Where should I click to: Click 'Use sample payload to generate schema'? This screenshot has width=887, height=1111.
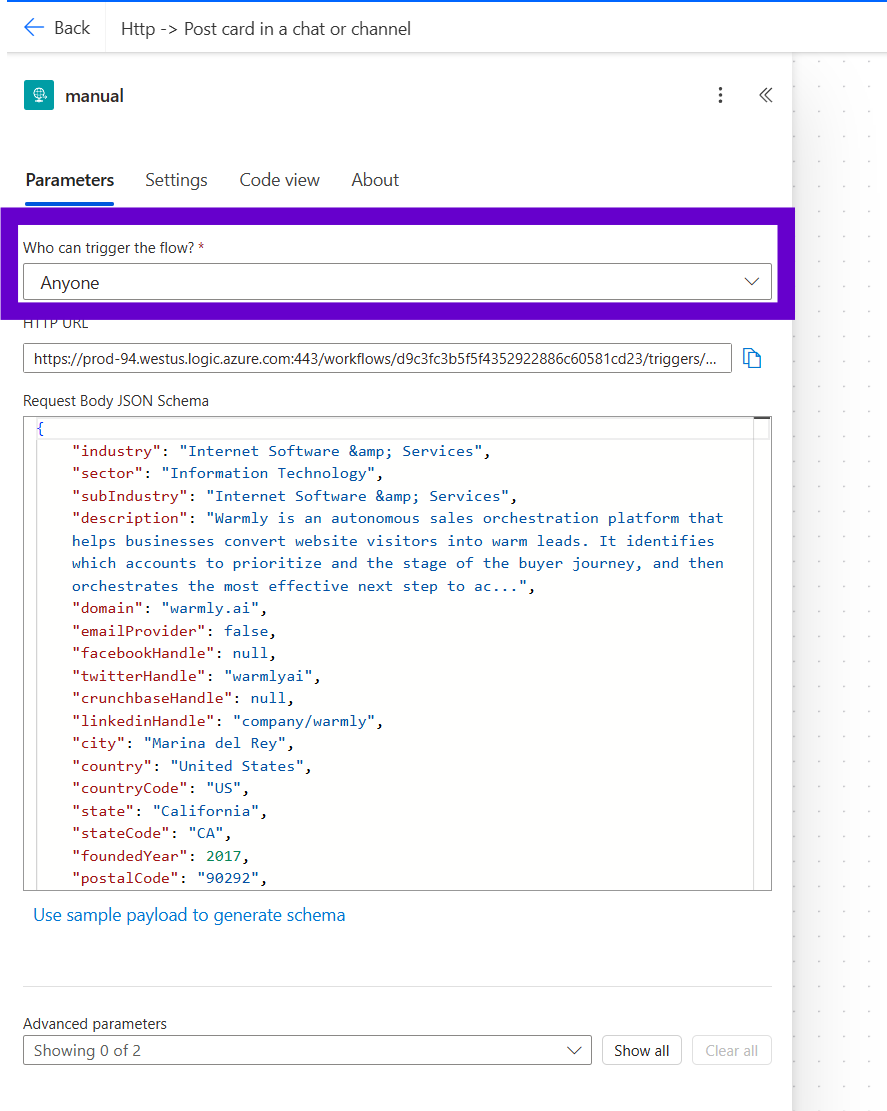189,915
